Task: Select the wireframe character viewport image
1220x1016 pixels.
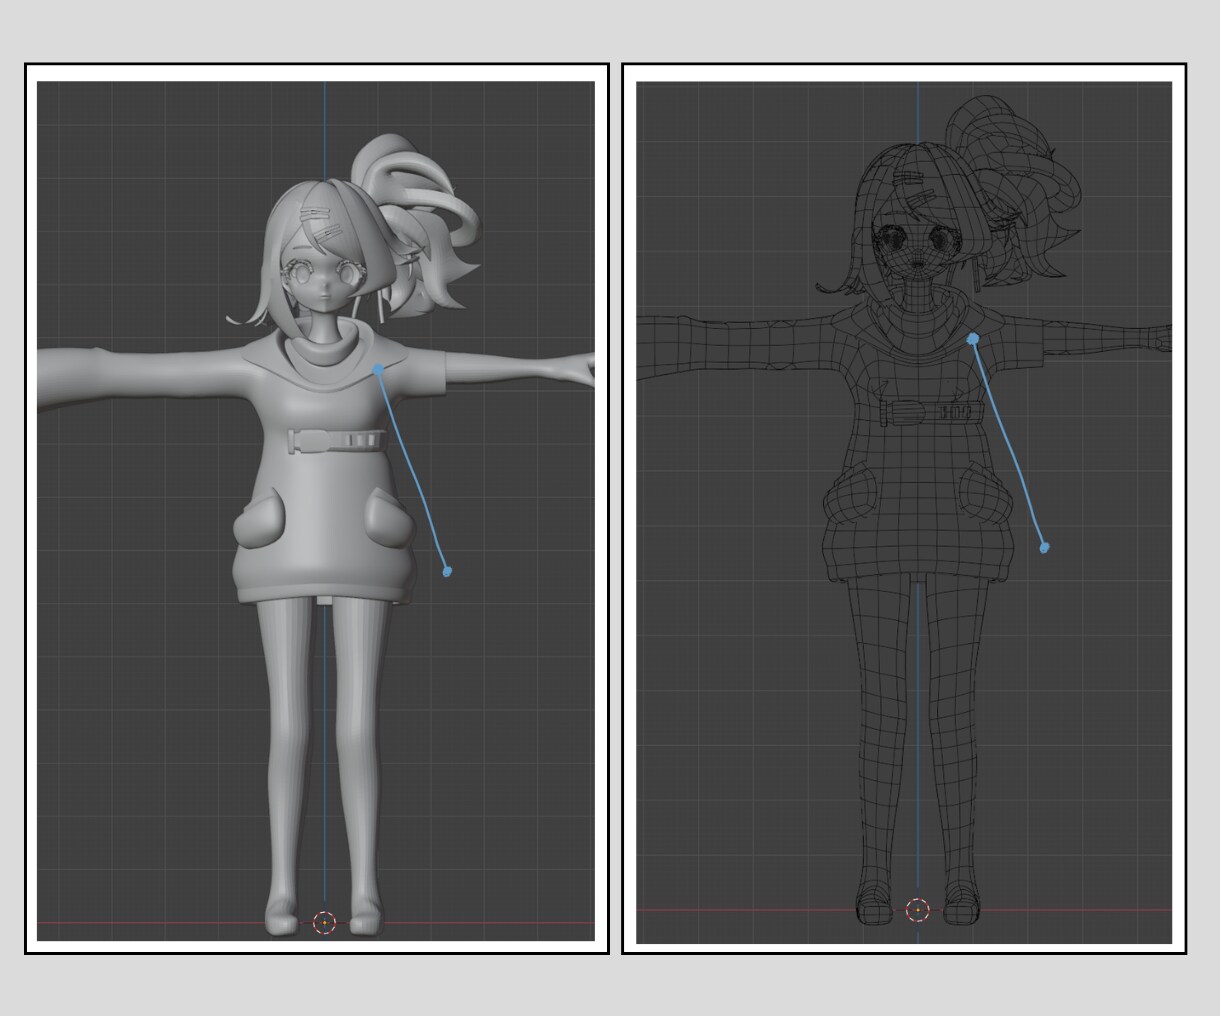Action: tap(904, 512)
